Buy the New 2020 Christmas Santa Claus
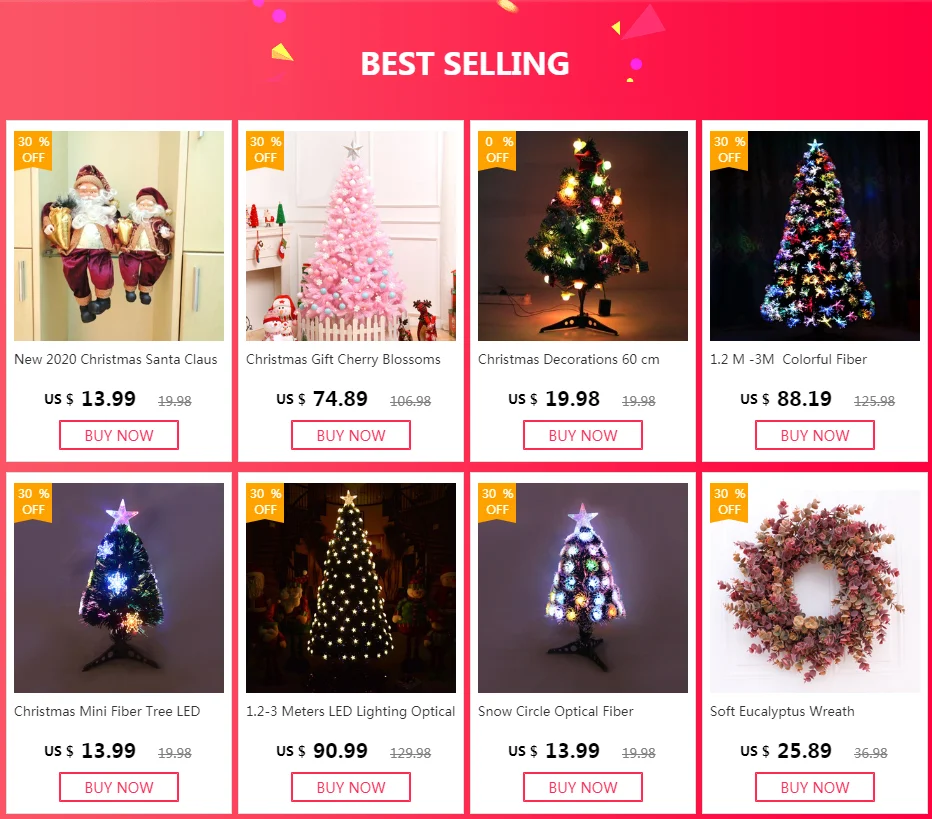This screenshot has width=932, height=819. click(x=119, y=435)
